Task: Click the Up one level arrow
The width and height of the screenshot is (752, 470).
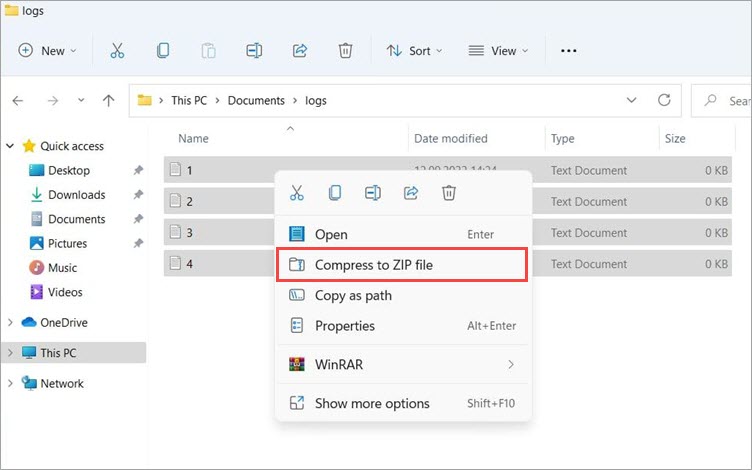Action: (109, 100)
